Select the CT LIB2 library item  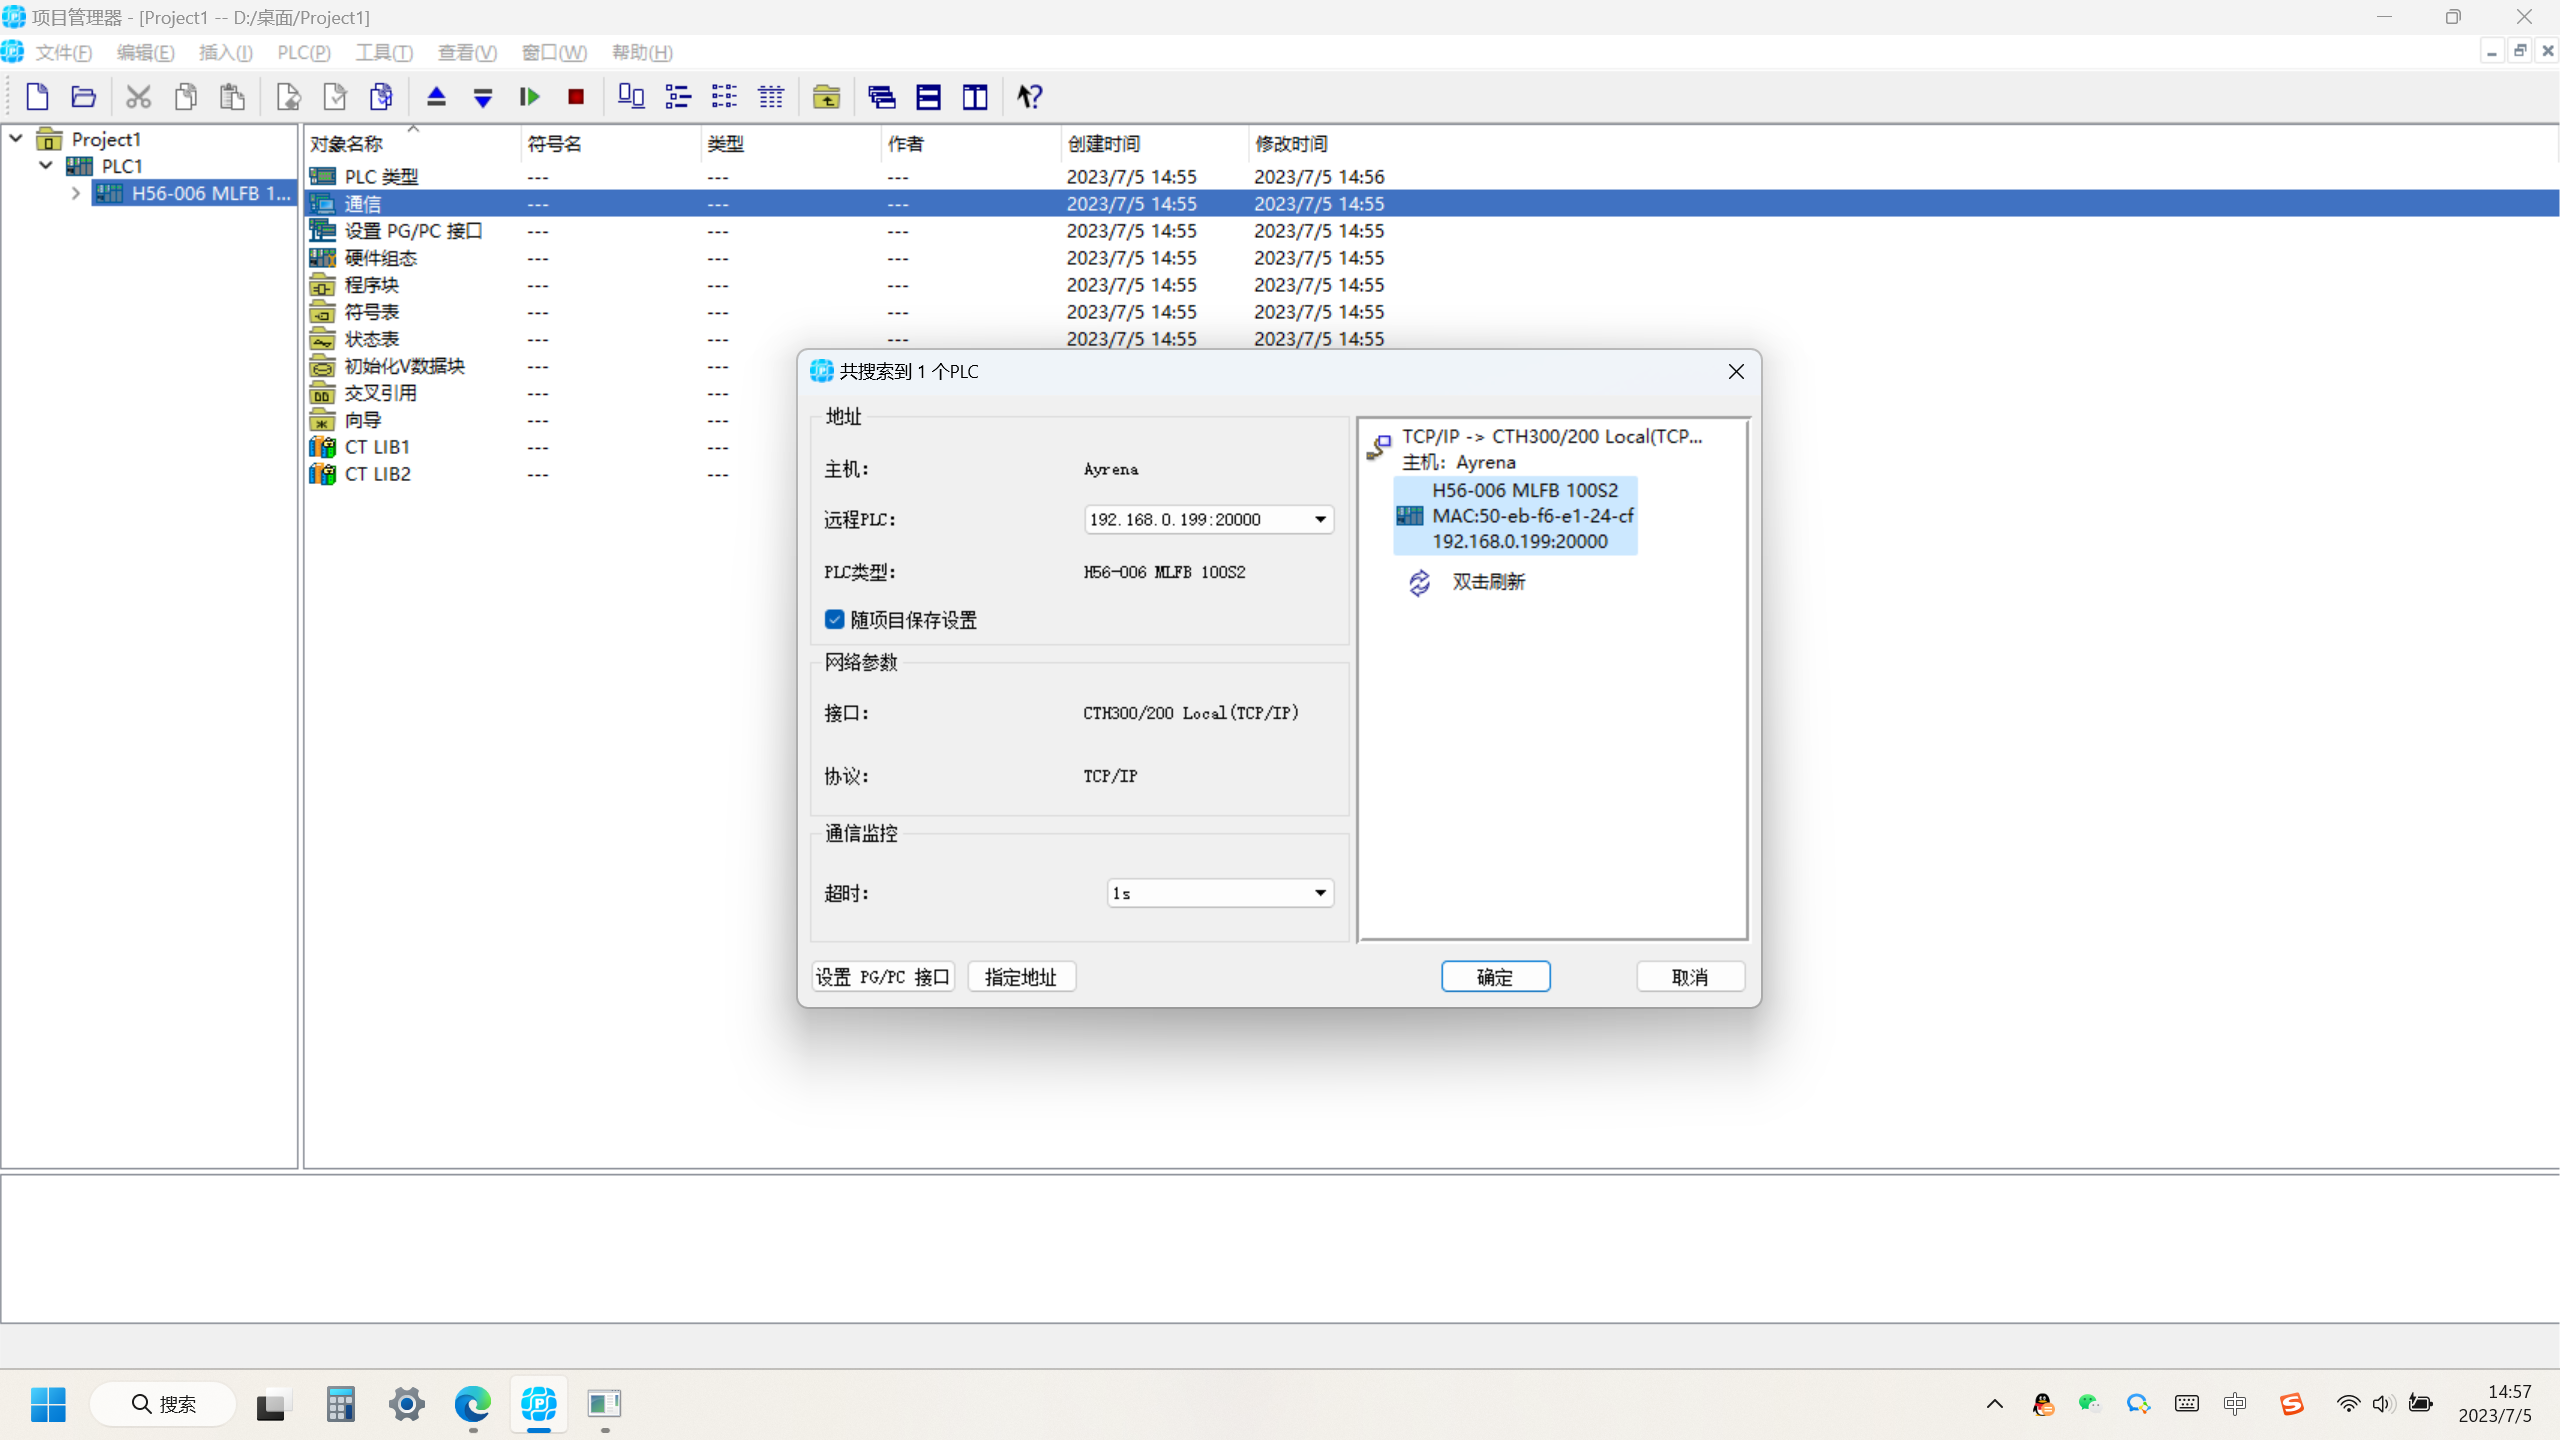(x=377, y=474)
